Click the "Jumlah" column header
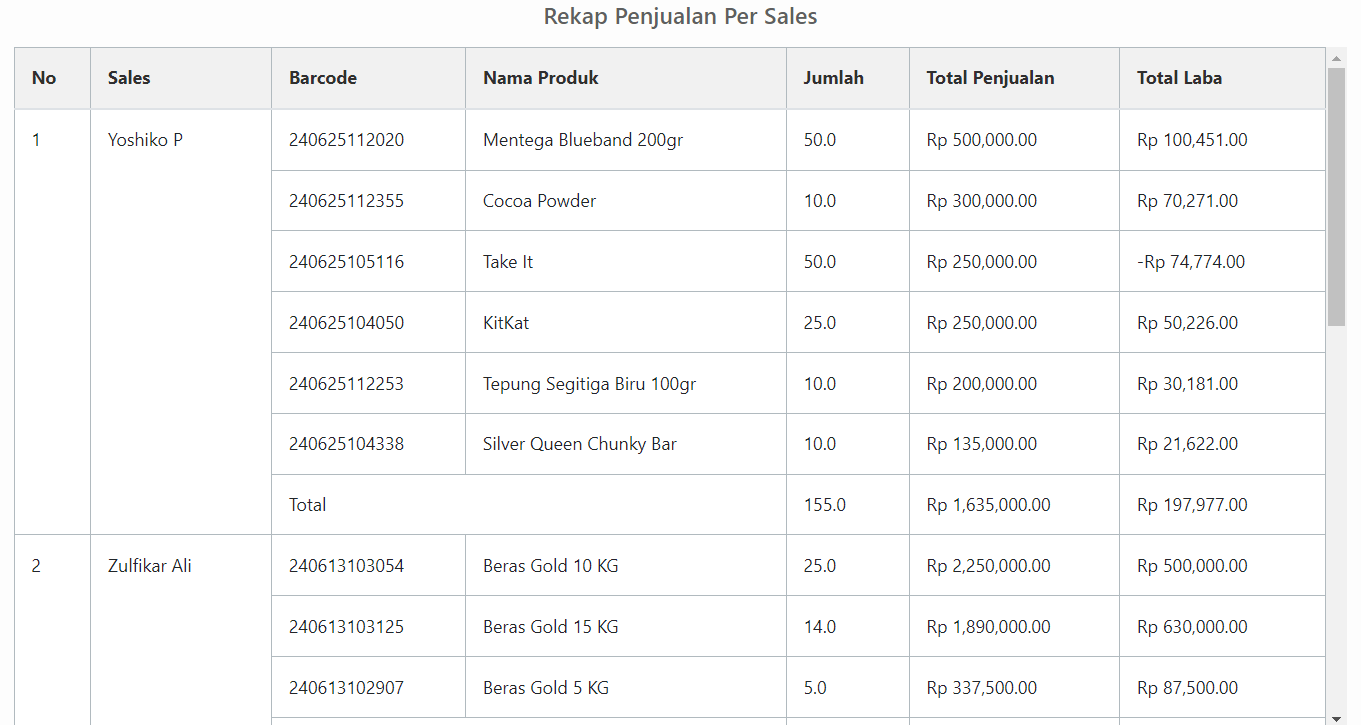 (x=833, y=78)
